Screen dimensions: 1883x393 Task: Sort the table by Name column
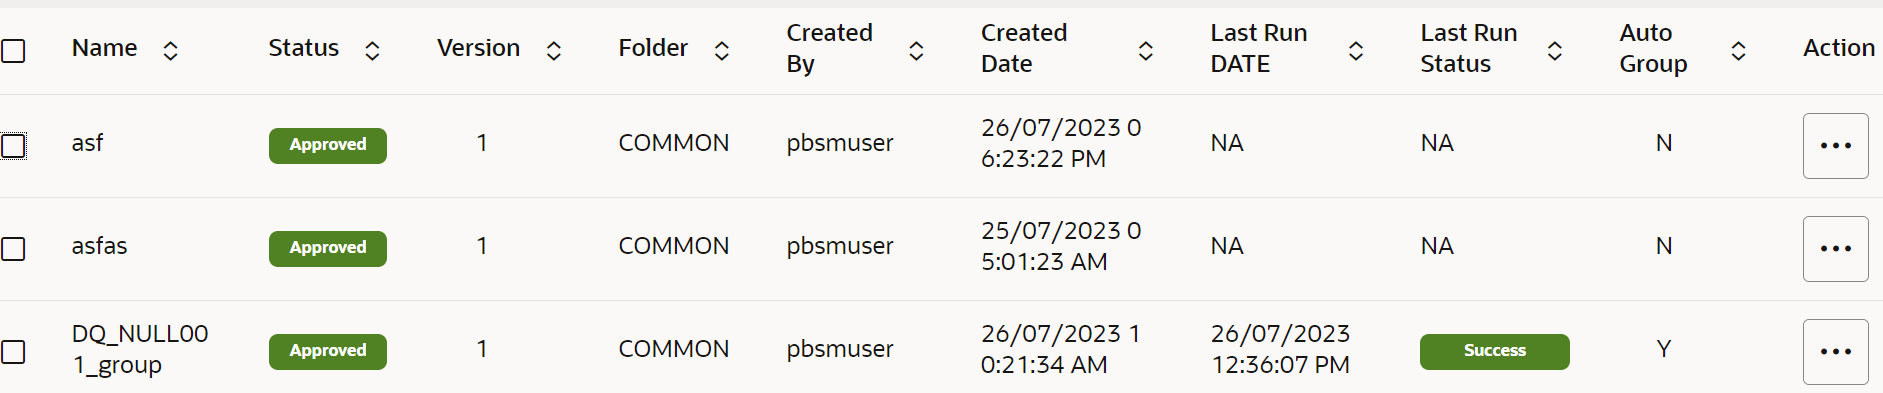point(170,50)
